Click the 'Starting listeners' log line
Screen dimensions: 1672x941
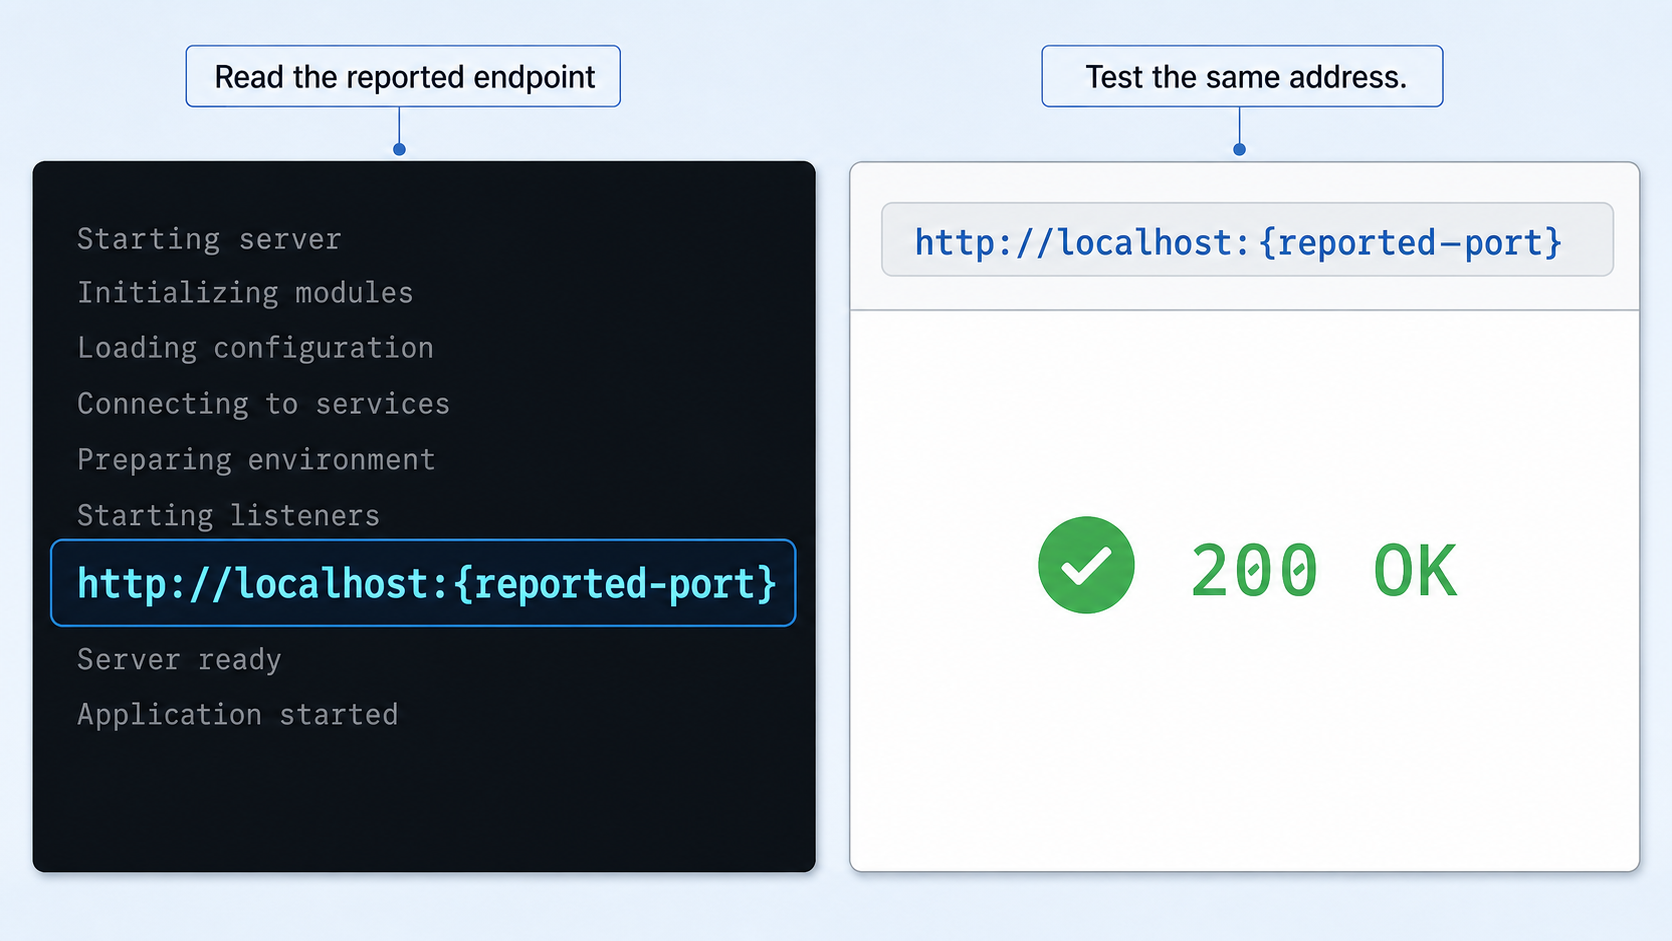(x=228, y=515)
